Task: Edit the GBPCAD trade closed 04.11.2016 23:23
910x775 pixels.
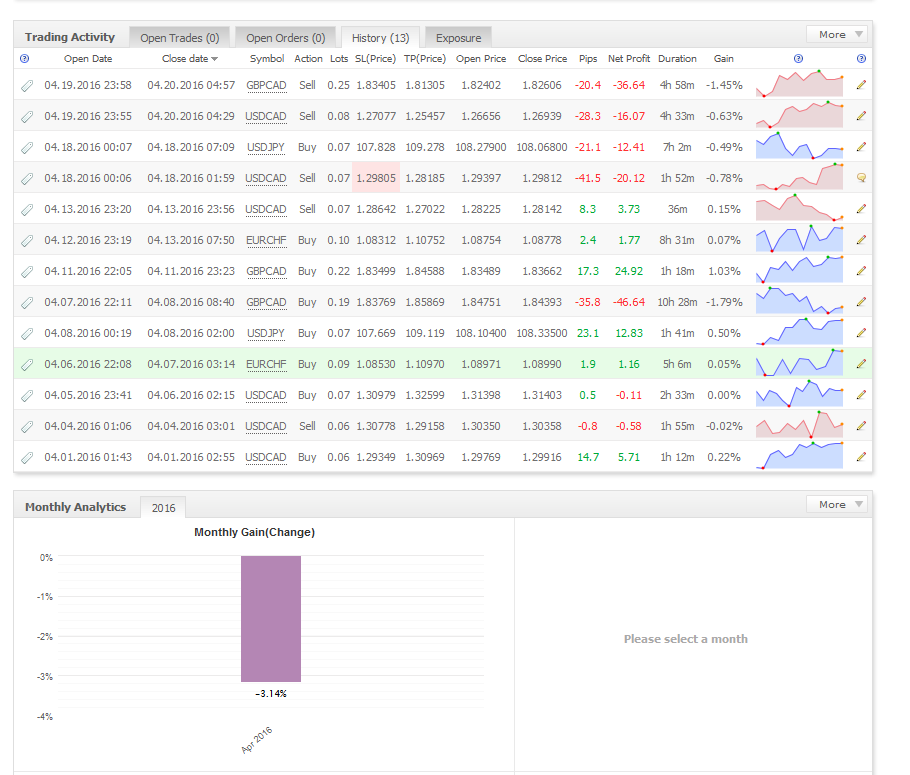Action: [861, 271]
